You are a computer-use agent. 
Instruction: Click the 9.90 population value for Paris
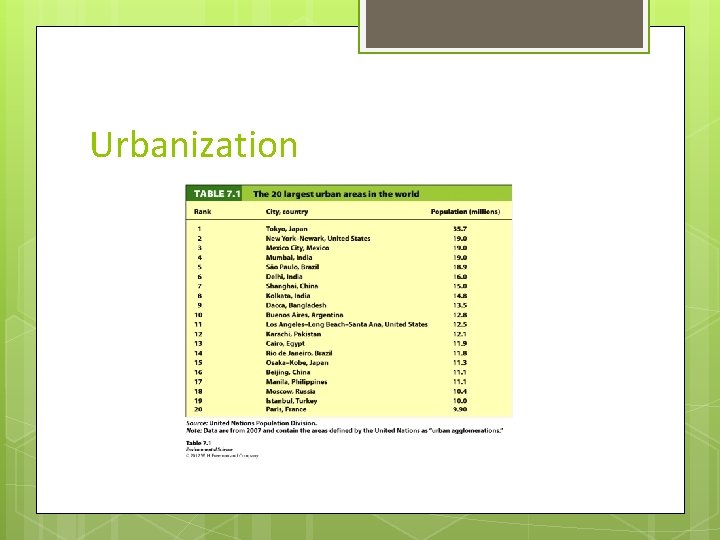tap(460, 409)
